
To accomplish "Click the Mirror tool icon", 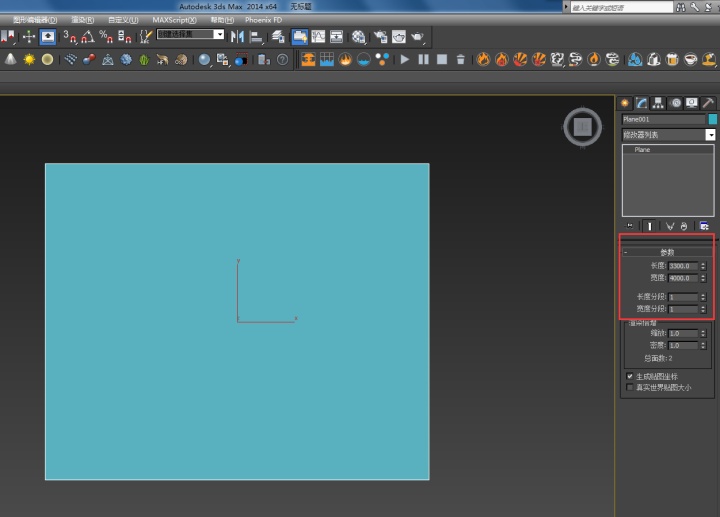I will [x=237, y=36].
